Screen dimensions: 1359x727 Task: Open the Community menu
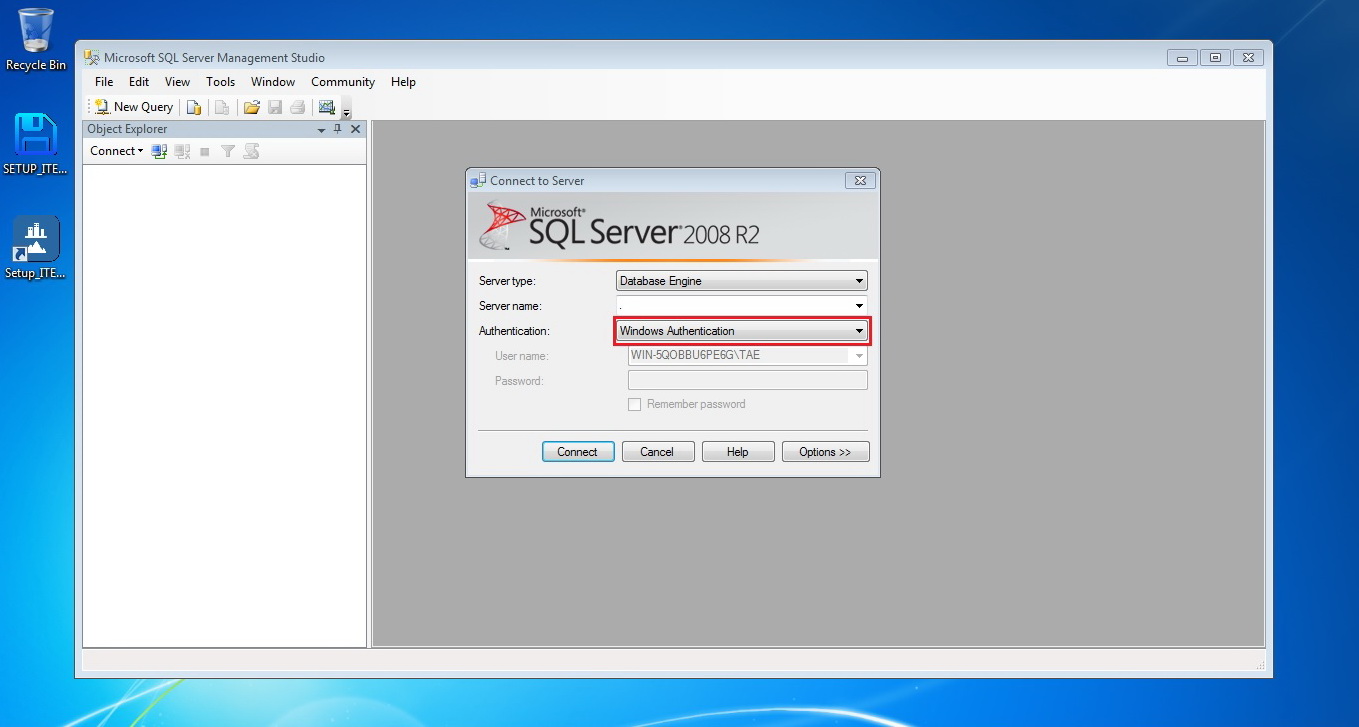coord(343,82)
